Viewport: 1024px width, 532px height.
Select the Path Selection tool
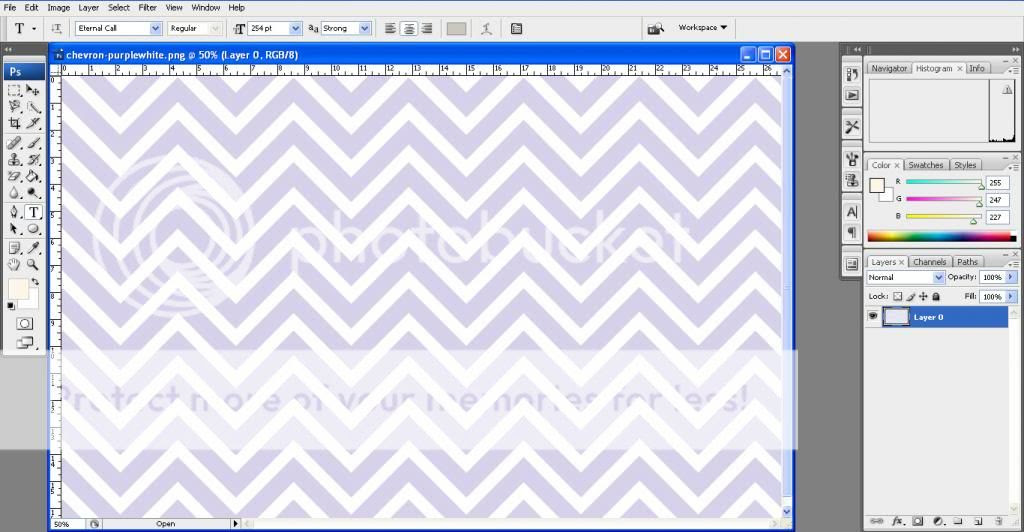(x=14, y=229)
